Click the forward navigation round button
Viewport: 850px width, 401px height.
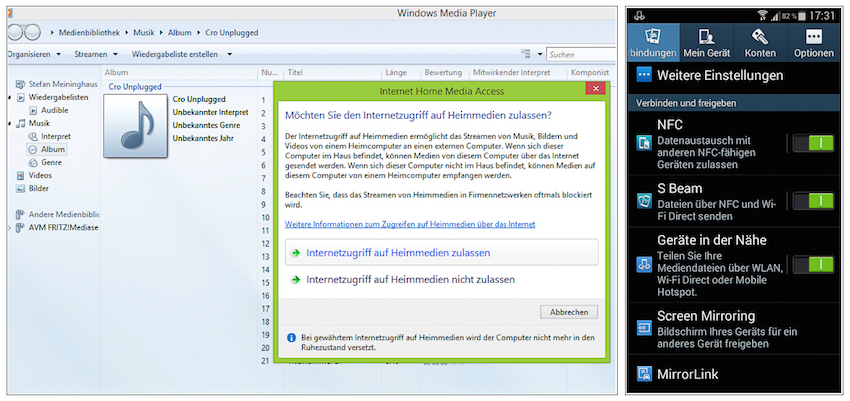pos(33,33)
